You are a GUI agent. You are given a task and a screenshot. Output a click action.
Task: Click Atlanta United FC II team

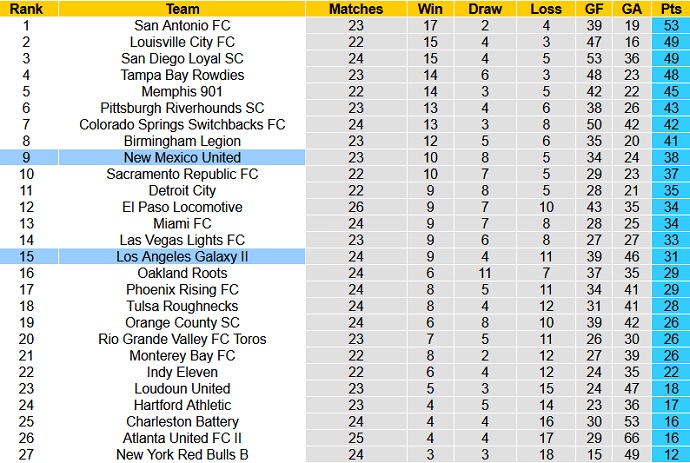pos(182,438)
